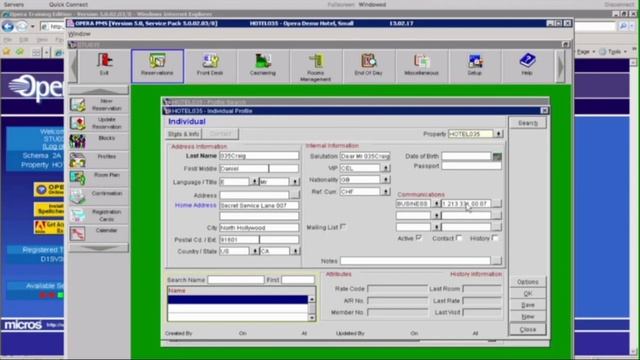Image resolution: width=640 pixels, height=360 pixels.
Task: Click ellipsis button next to Address field
Action: pyautogui.click(x=294, y=195)
